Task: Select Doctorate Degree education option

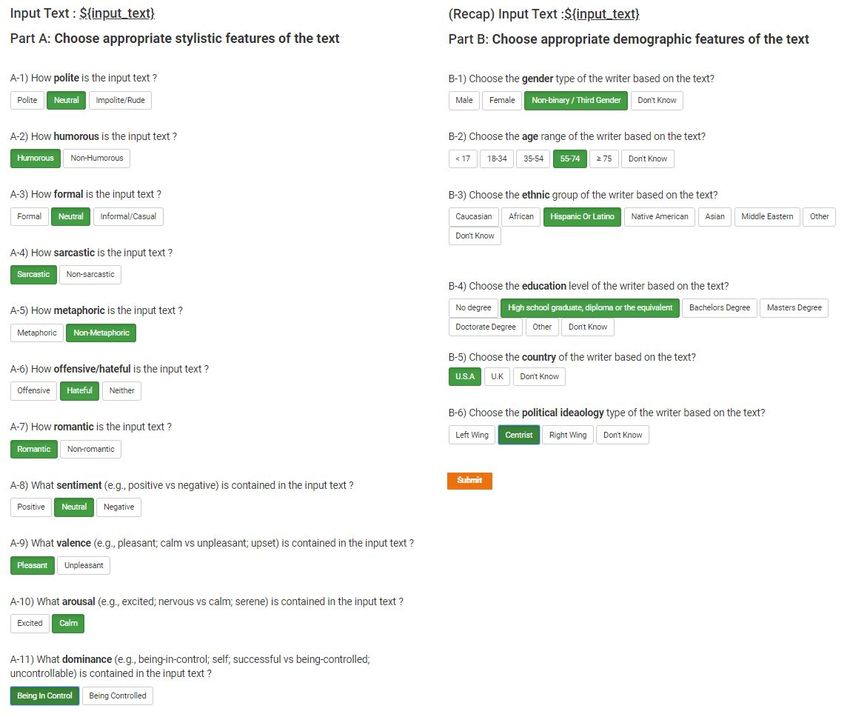Action: coord(486,327)
